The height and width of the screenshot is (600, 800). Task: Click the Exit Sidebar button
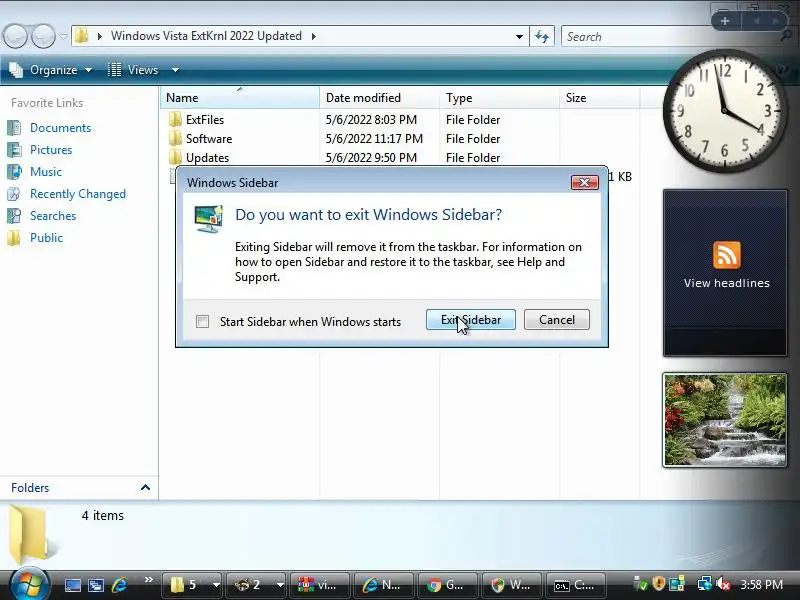tap(470, 320)
